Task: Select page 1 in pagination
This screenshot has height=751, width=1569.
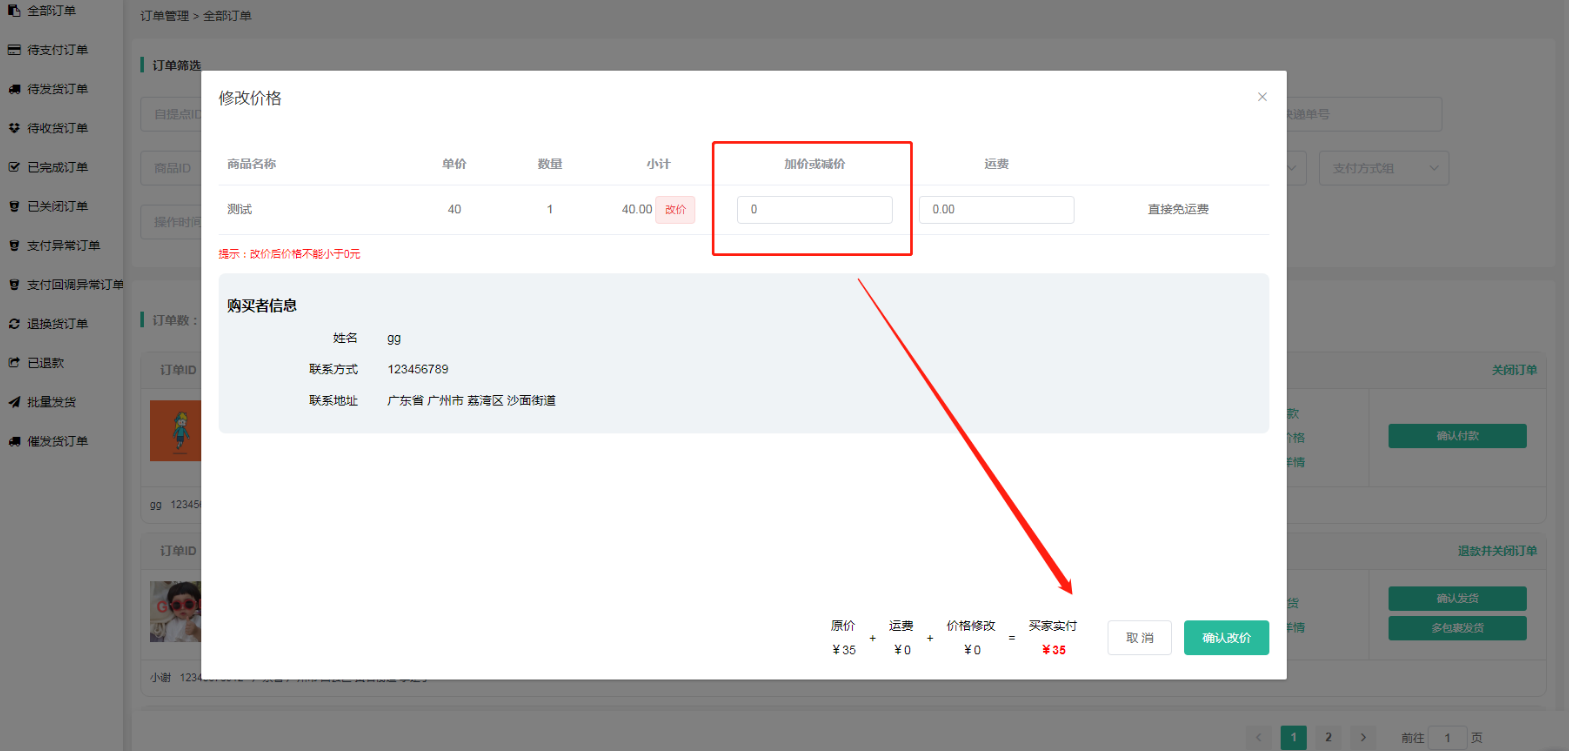Action: [x=1293, y=738]
